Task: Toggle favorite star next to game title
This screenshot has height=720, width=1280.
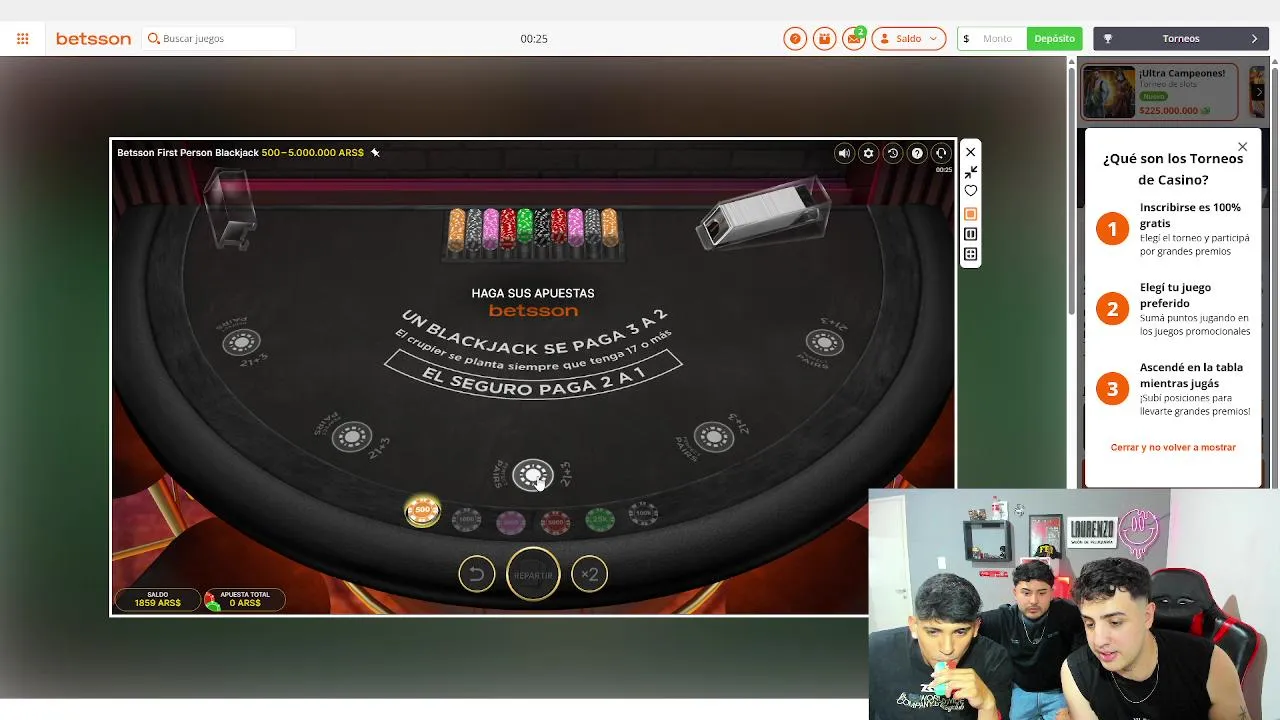Action: [x=375, y=153]
